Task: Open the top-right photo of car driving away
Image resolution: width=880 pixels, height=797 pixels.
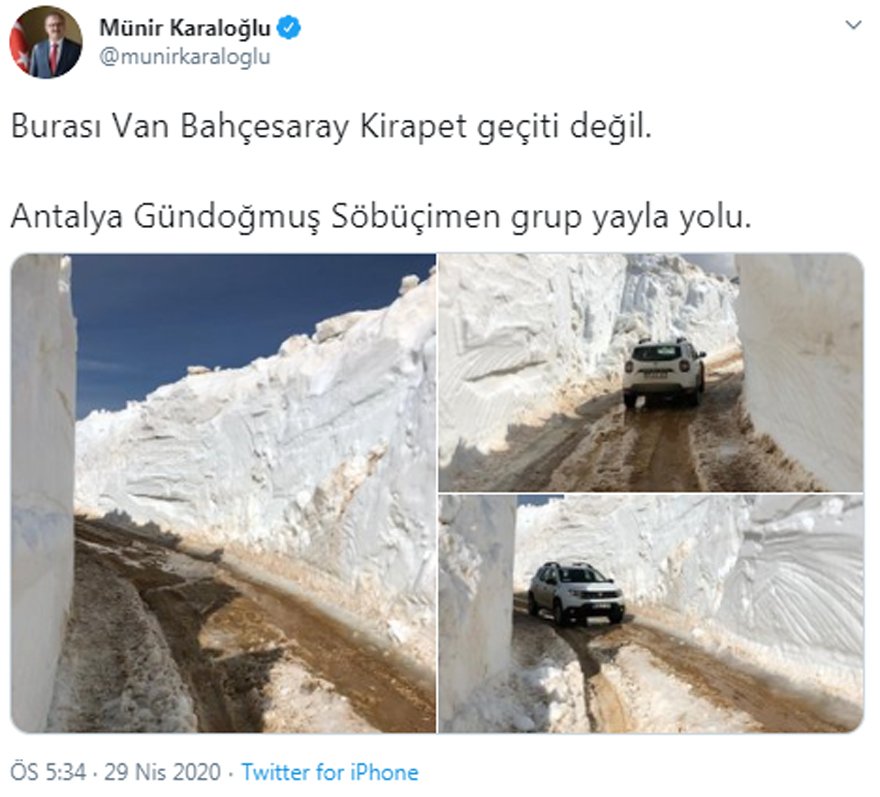Action: click(x=651, y=373)
